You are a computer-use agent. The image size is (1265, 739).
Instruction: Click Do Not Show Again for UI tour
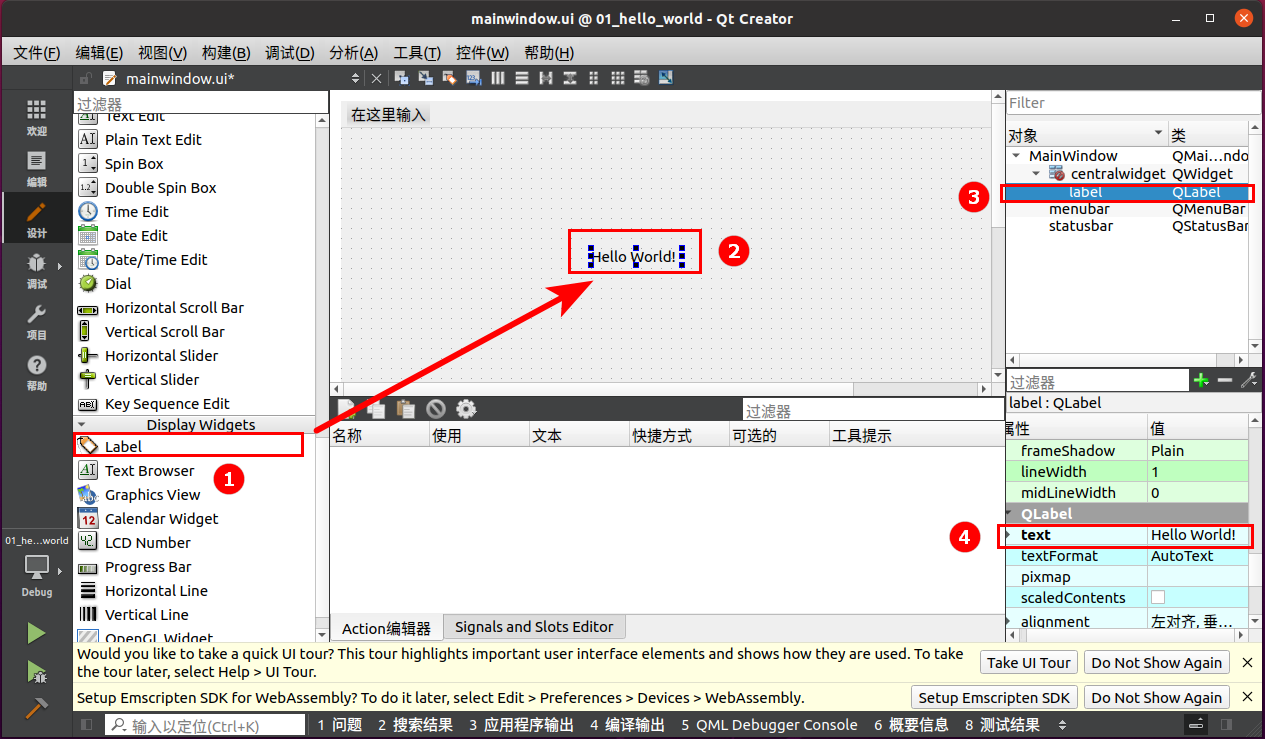[1156, 662]
